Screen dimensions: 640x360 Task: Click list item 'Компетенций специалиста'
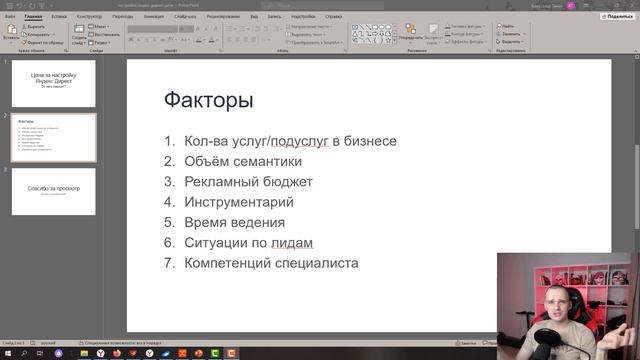click(x=271, y=263)
